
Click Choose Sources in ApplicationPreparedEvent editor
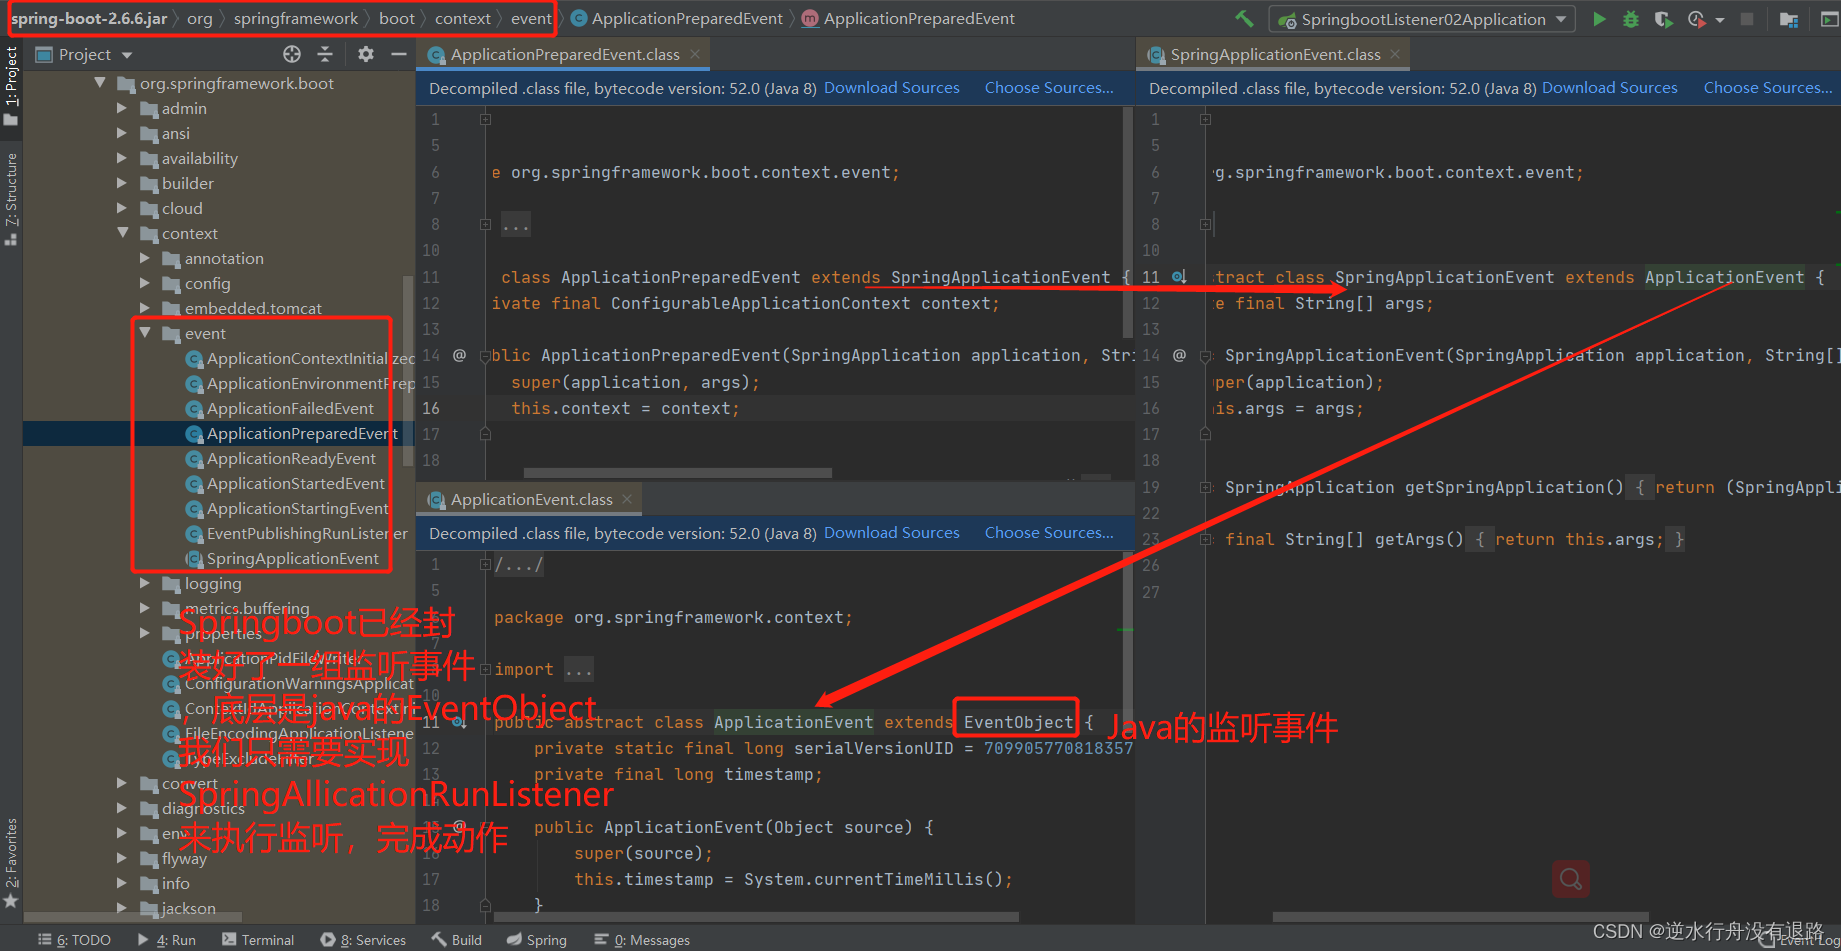pyautogui.click(x=1049, y=88)
